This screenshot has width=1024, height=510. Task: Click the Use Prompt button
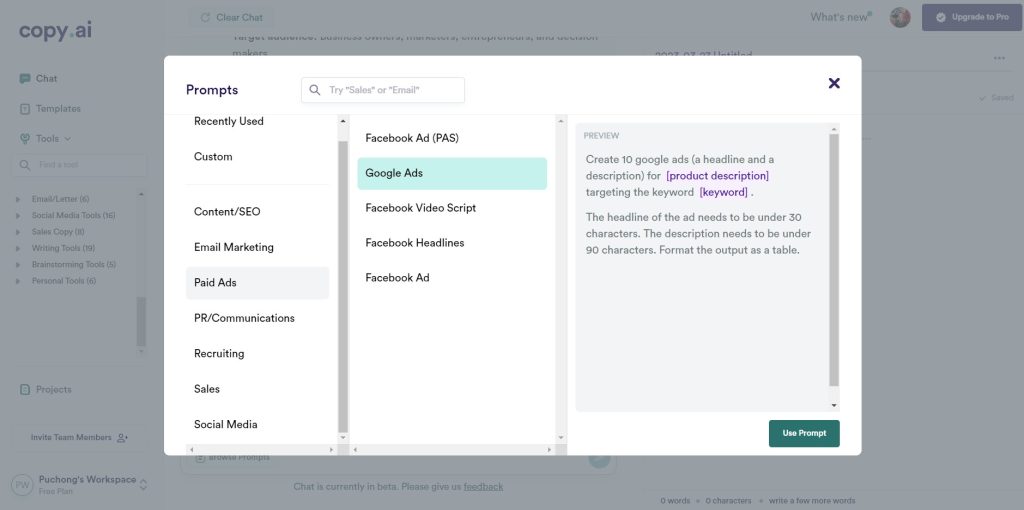coord(804,434)
